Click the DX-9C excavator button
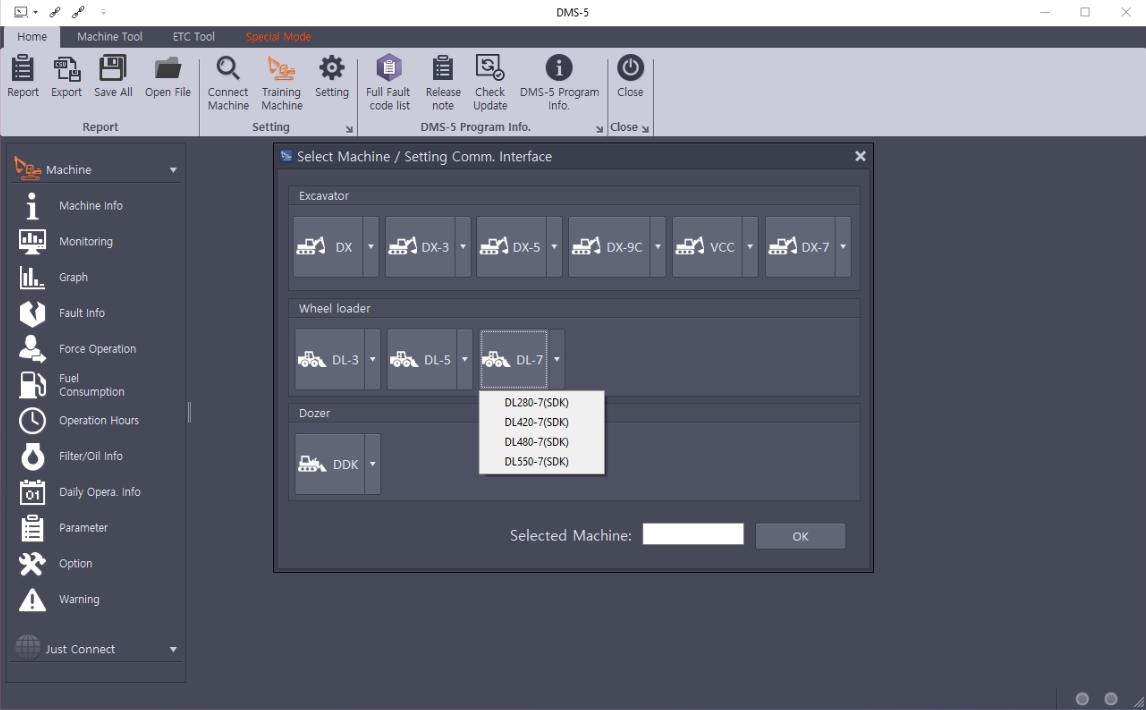The height and width of the screenshot is (710, 1146). (x=608, y=247)
